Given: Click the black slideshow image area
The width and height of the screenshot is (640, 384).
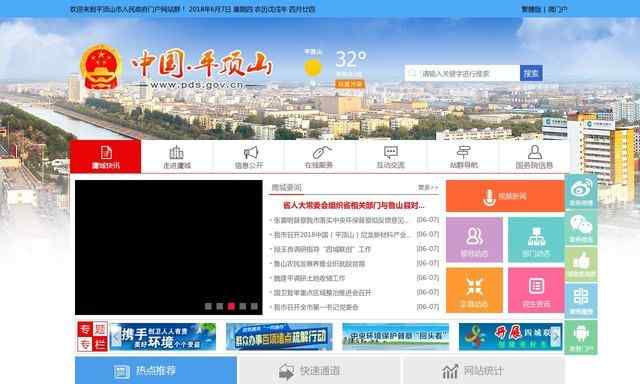Looking at the screenshot, I should click(x=169, y=247).
